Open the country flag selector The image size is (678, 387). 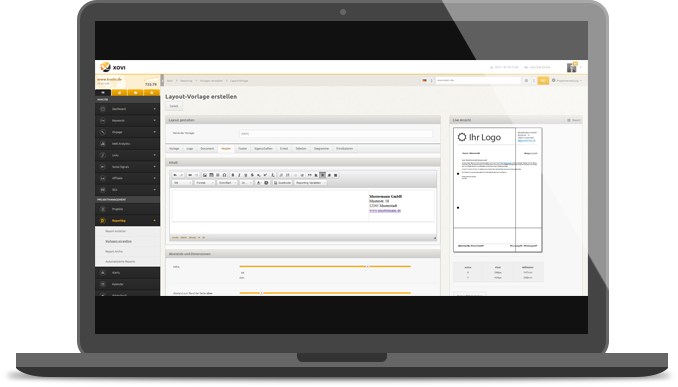[427, 80]
